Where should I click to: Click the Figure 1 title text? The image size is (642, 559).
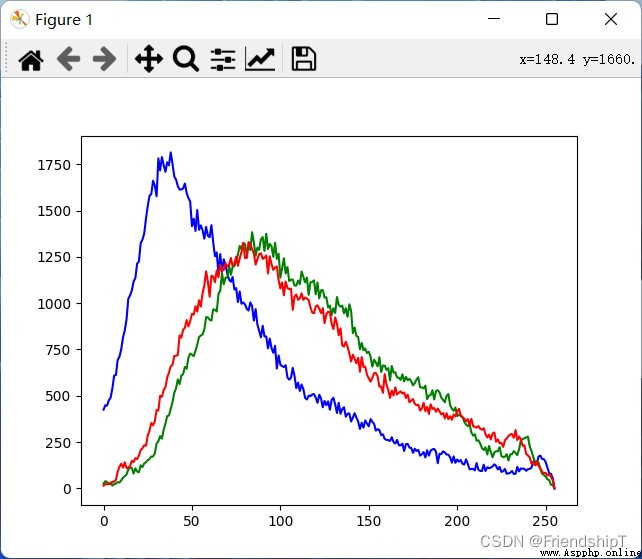[x=64, y=20]
